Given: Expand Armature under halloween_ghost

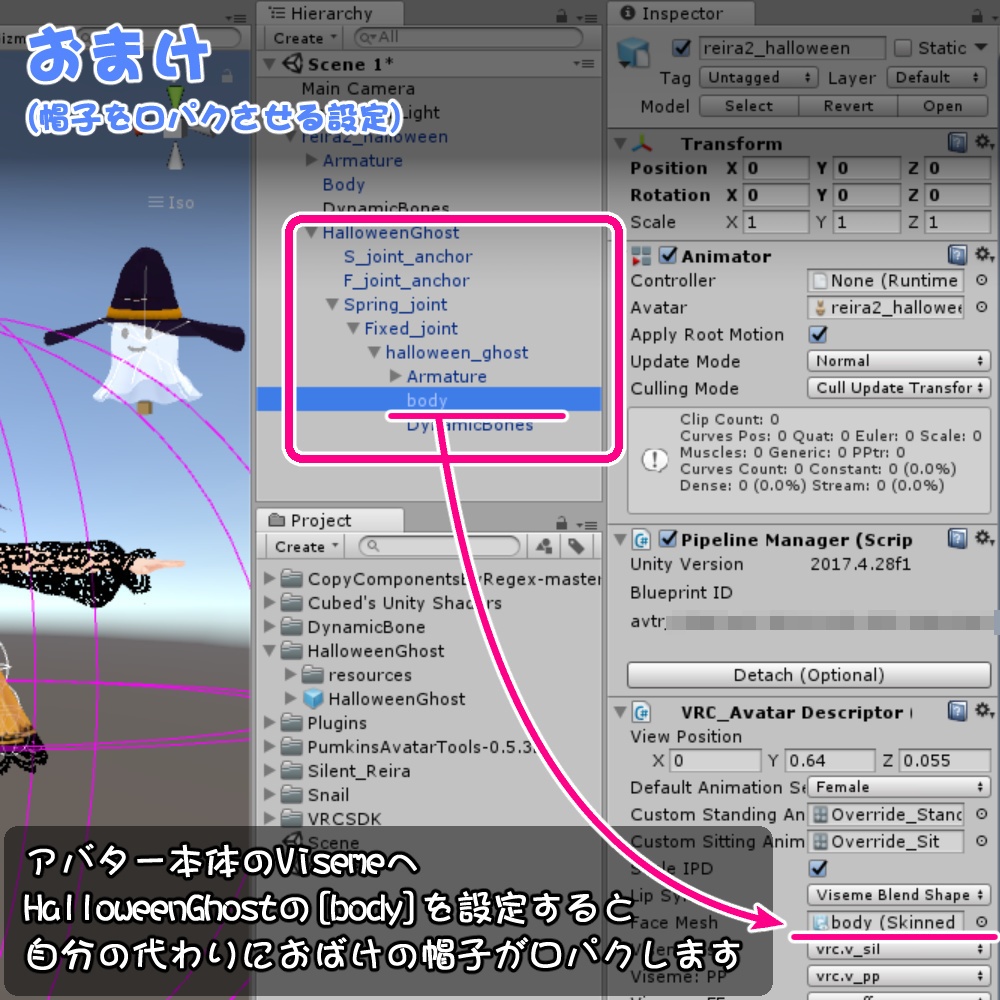Looking at the screenshot, I should pos(395,376).
